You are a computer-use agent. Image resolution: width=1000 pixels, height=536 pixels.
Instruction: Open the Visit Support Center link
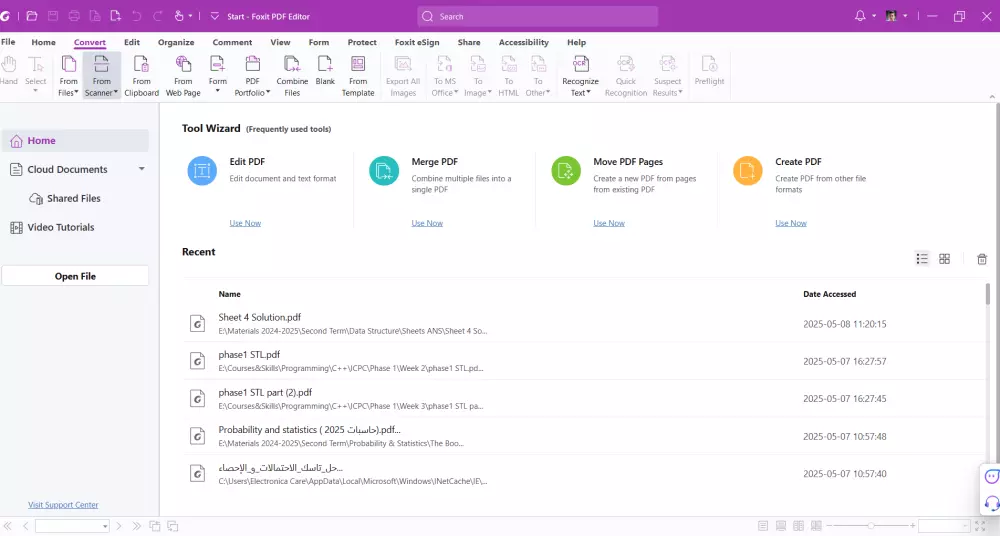[63, 505]
